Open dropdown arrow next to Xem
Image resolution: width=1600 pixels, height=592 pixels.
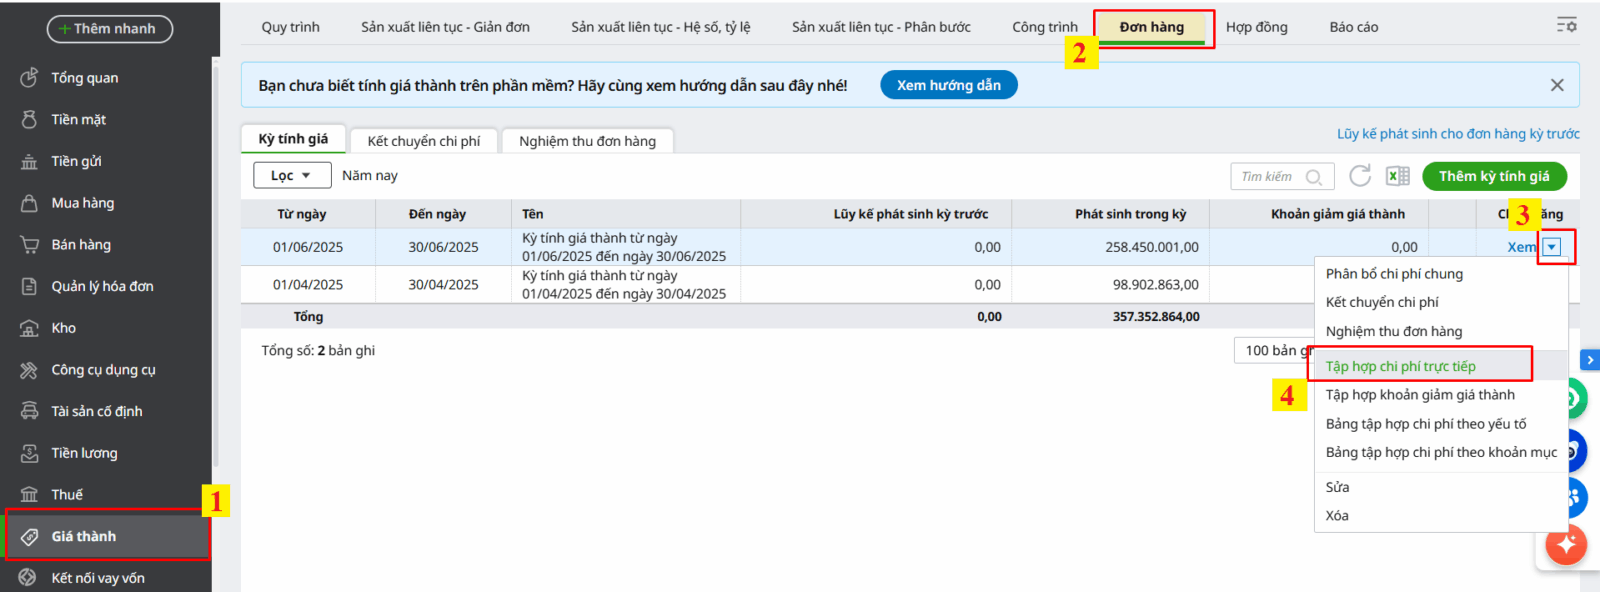1552,247
